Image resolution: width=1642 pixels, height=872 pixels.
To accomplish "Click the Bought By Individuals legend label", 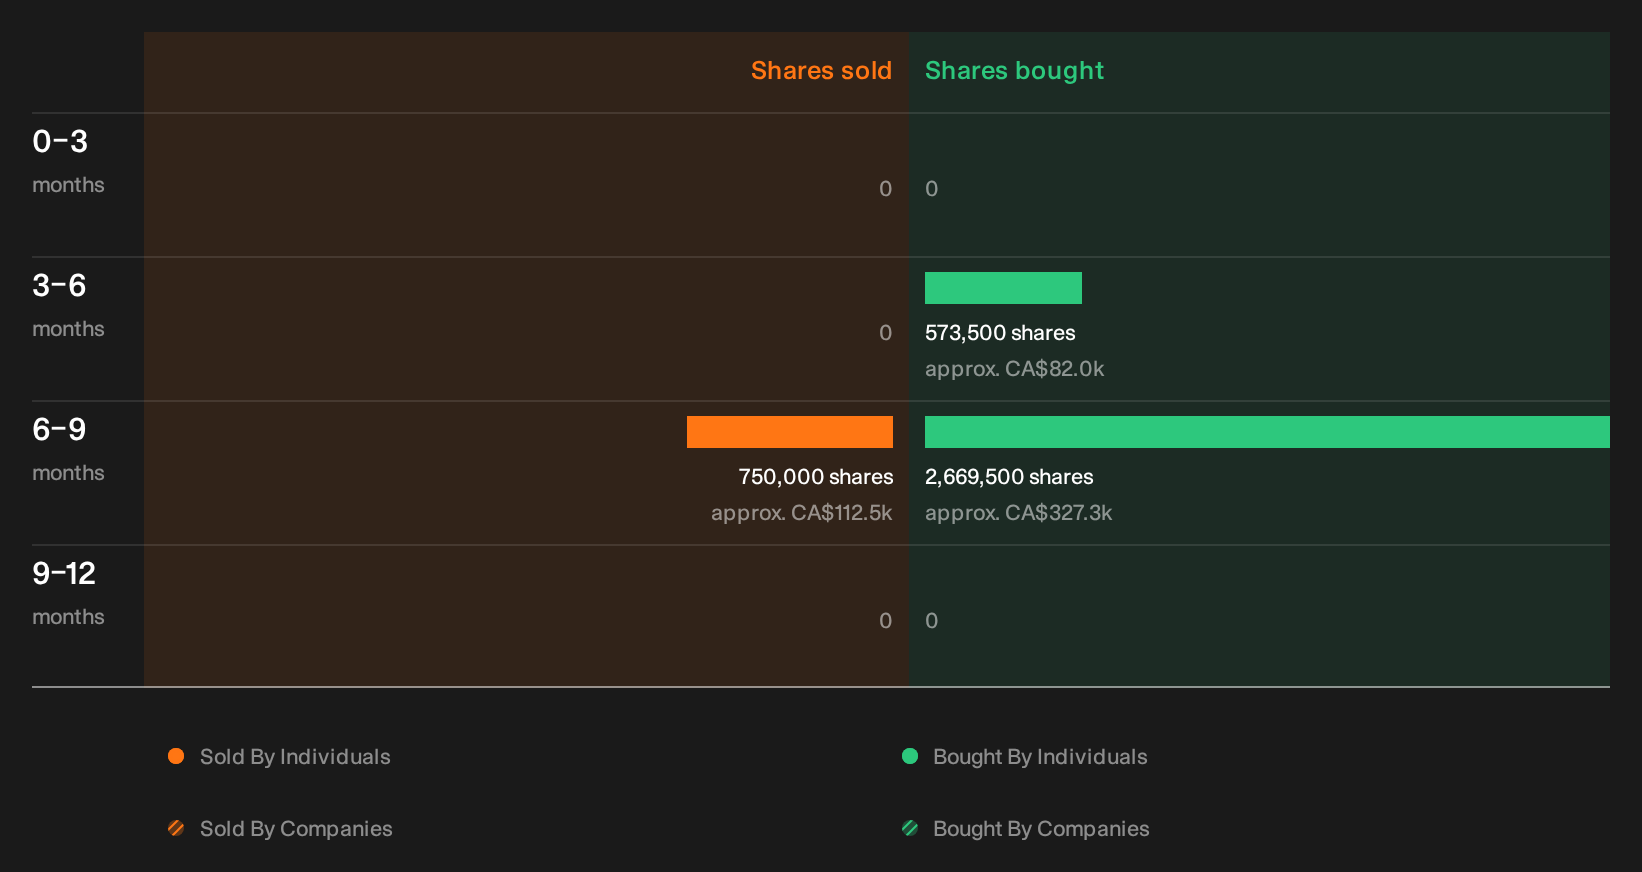I will 1040,757.
